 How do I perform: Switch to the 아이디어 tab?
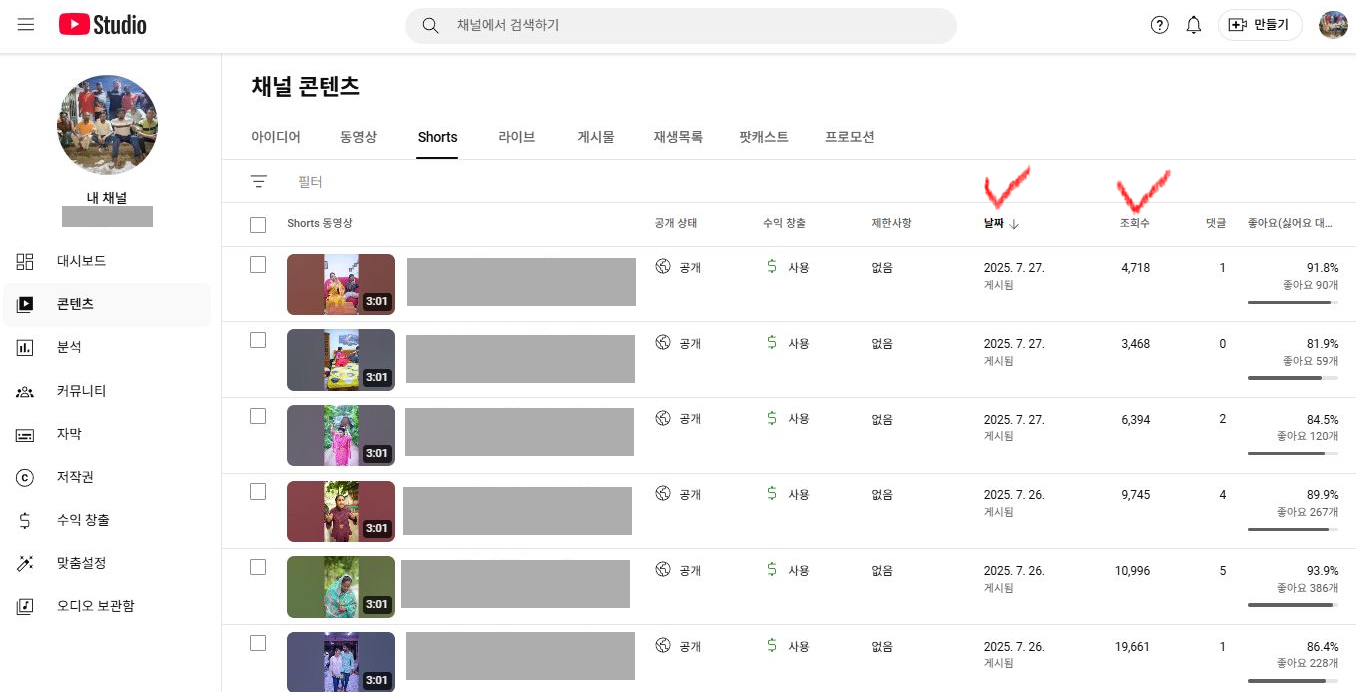tap(276, 137)
